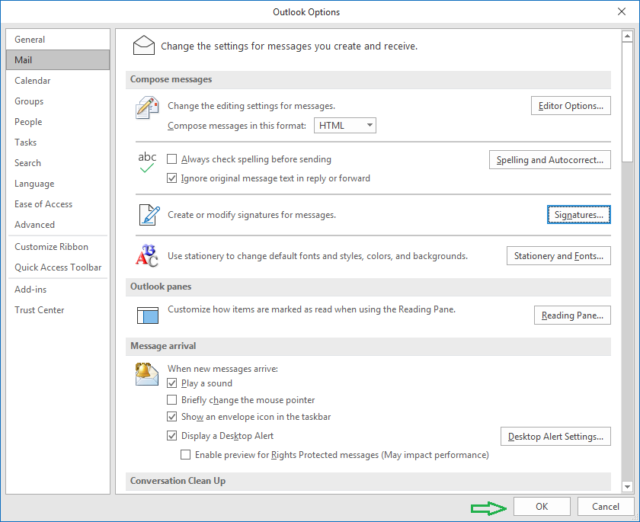Switch to Customize Ribbon options

(x=51, y=246)
